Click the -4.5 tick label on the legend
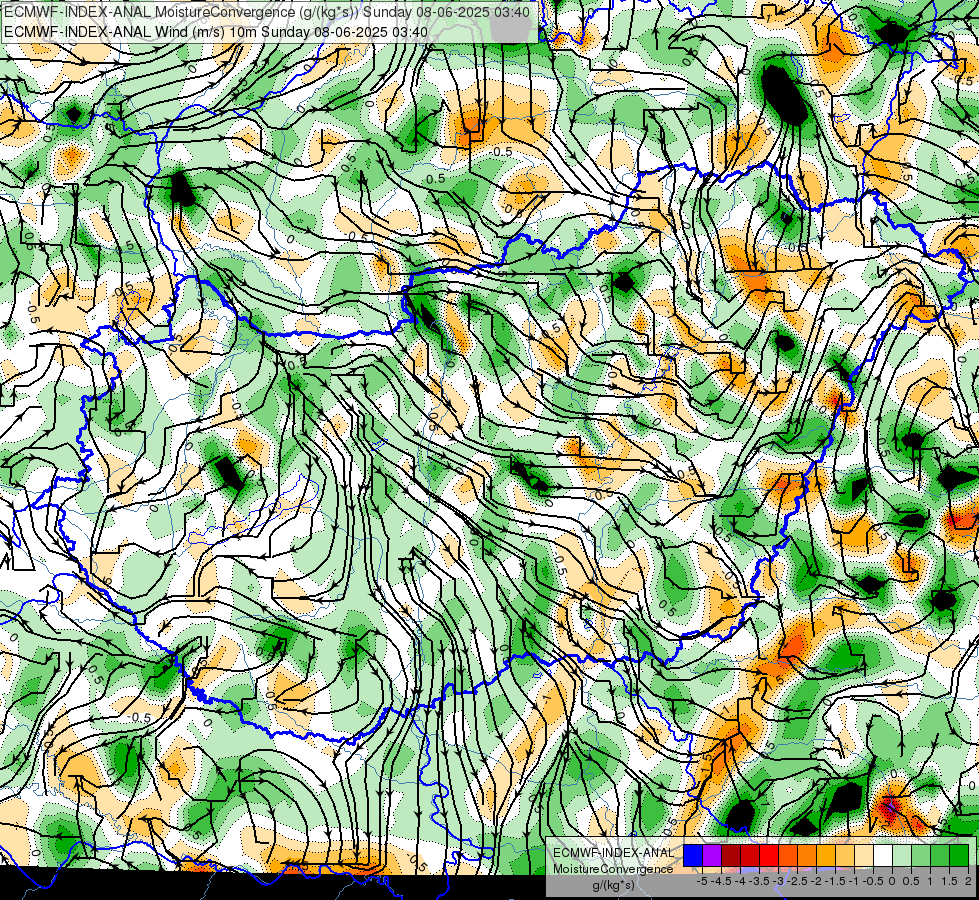This screenshot has height=900, width=979. point(722,881)
